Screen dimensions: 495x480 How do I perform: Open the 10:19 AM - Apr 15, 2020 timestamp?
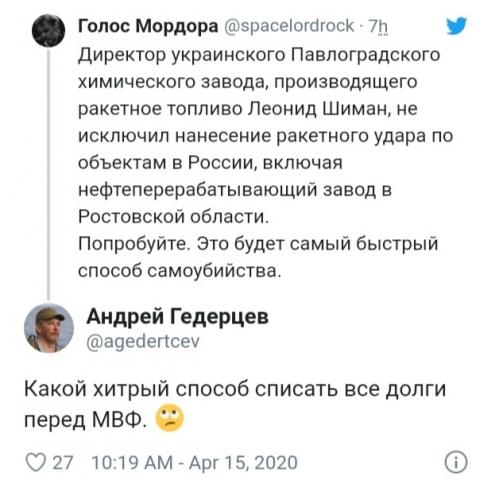[x=194, y=463]
